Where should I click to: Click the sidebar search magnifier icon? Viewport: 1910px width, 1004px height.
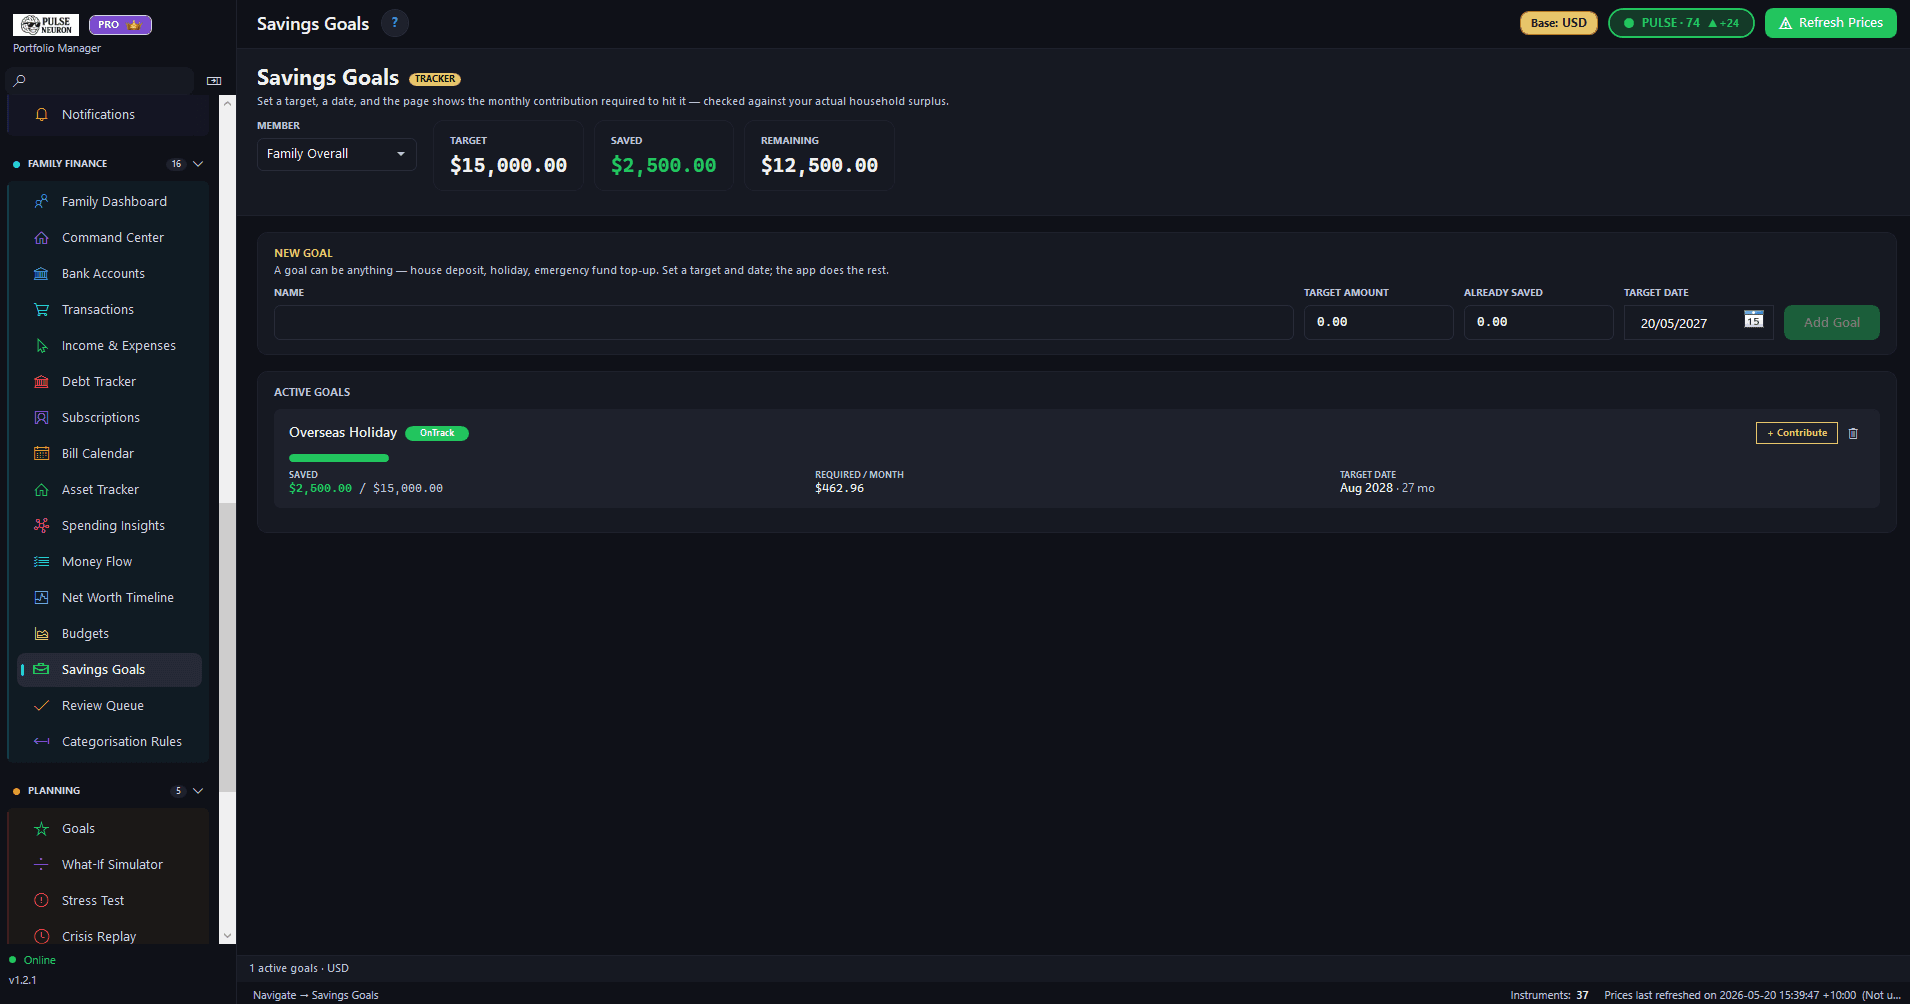coord(19,80)
